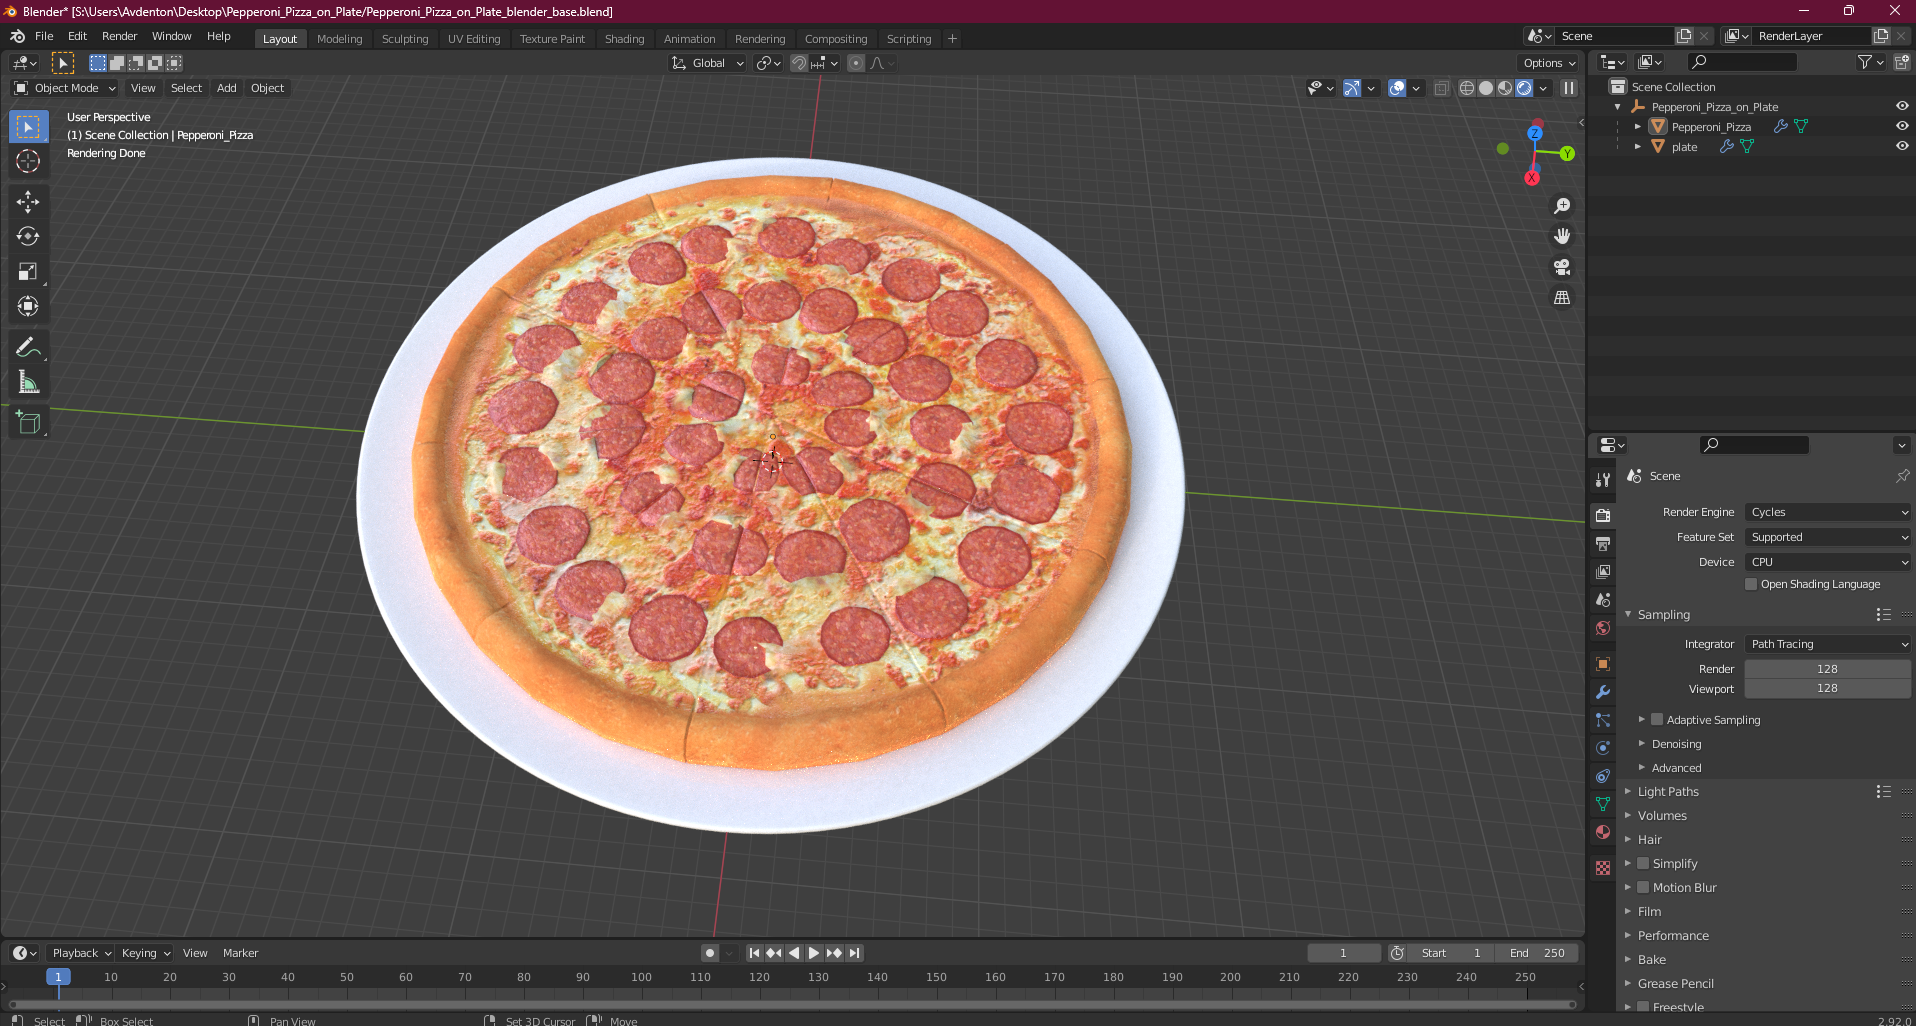This screenshot has width=1916, height=1026.
Task: Hide the Pepperoni_Pizza_on_Plate collection
Action: point(1902,106)
